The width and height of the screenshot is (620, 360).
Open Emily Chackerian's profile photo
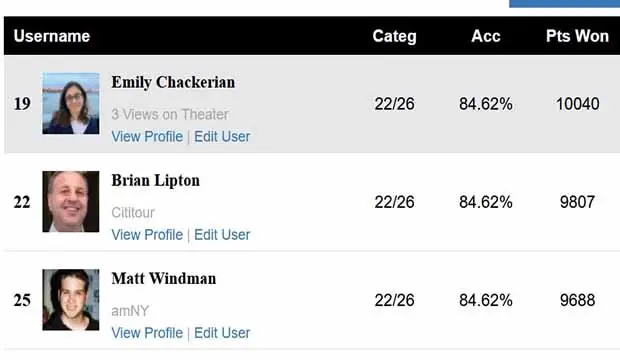pos(71,103)
